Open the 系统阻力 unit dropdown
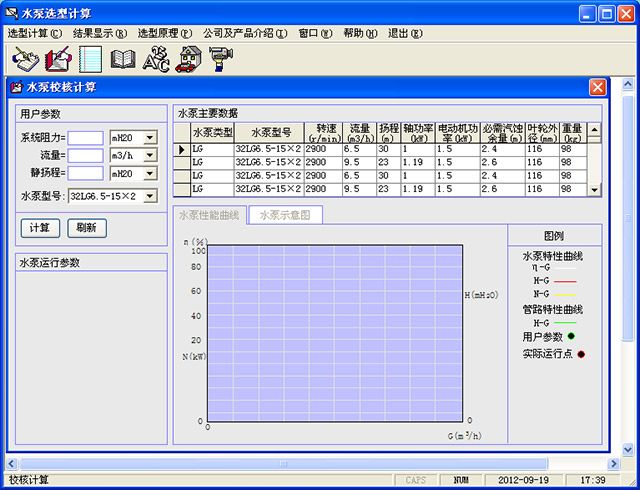The width and height of the screenshot is (640, 490). tap(150, 138)
